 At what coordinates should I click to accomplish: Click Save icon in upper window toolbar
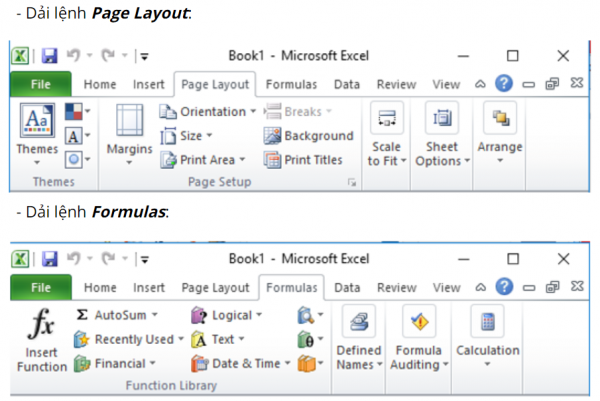click(49, 56)
